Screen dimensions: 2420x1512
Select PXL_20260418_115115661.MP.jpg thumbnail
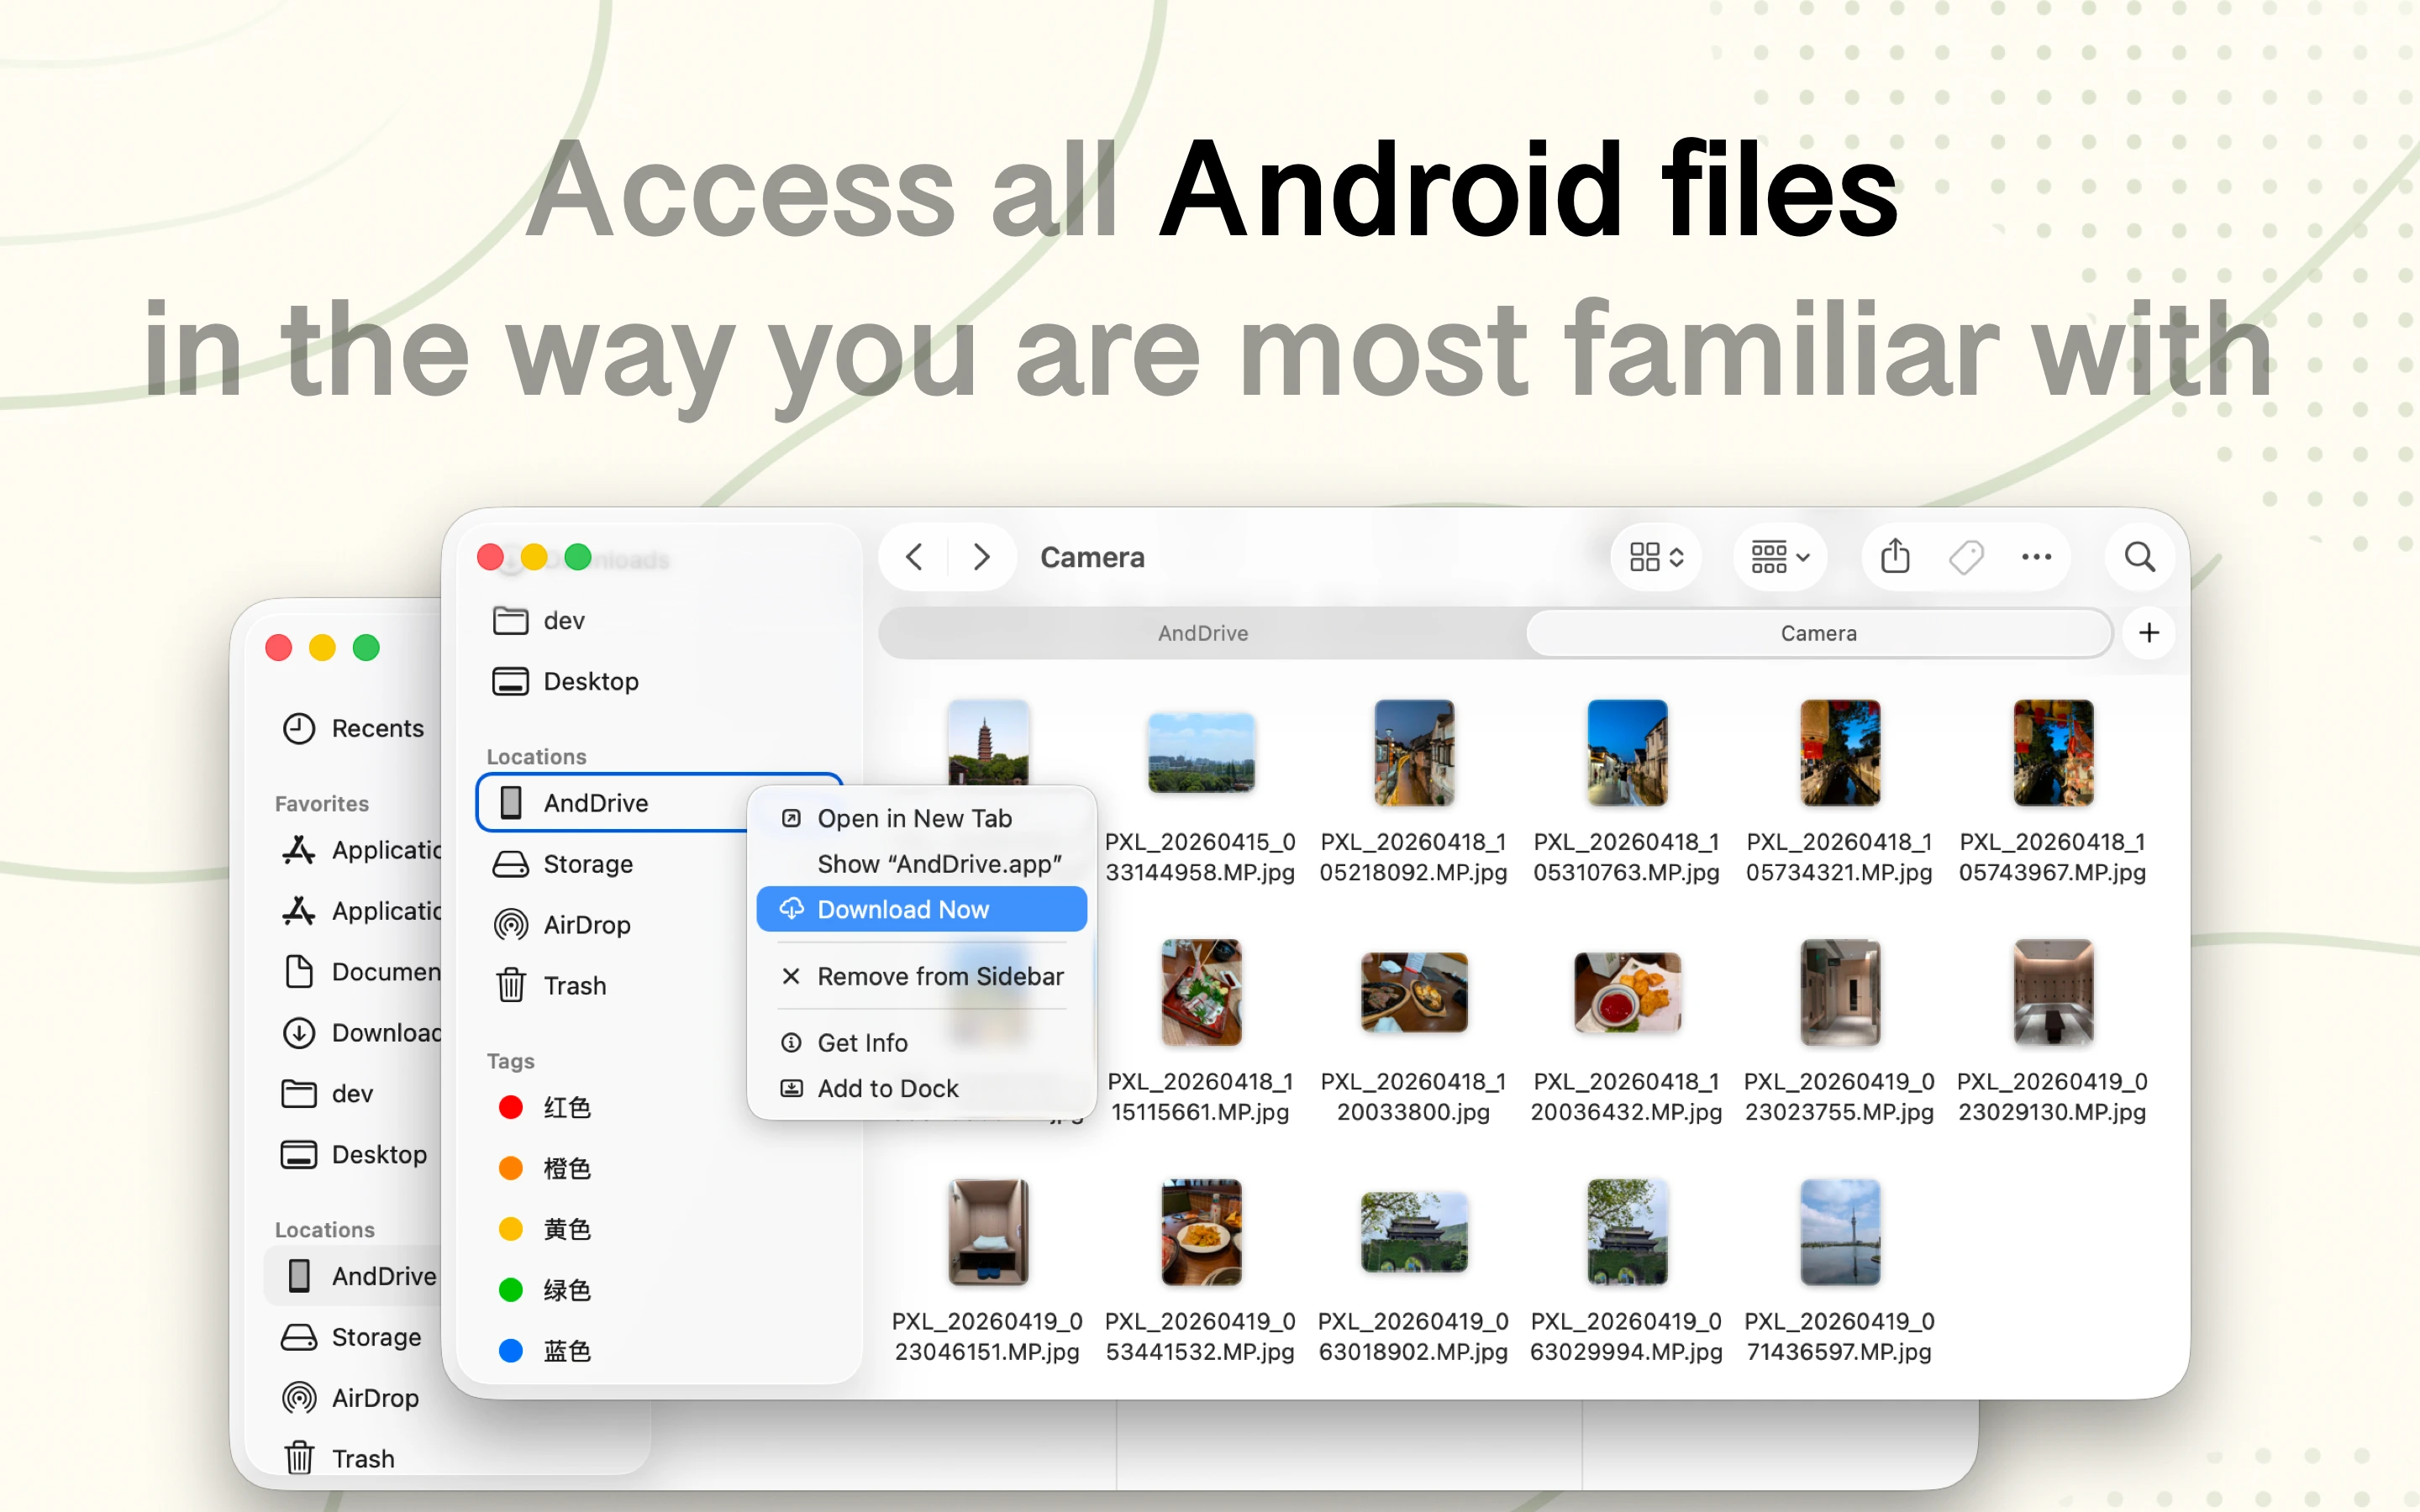tap(1200, 993)
